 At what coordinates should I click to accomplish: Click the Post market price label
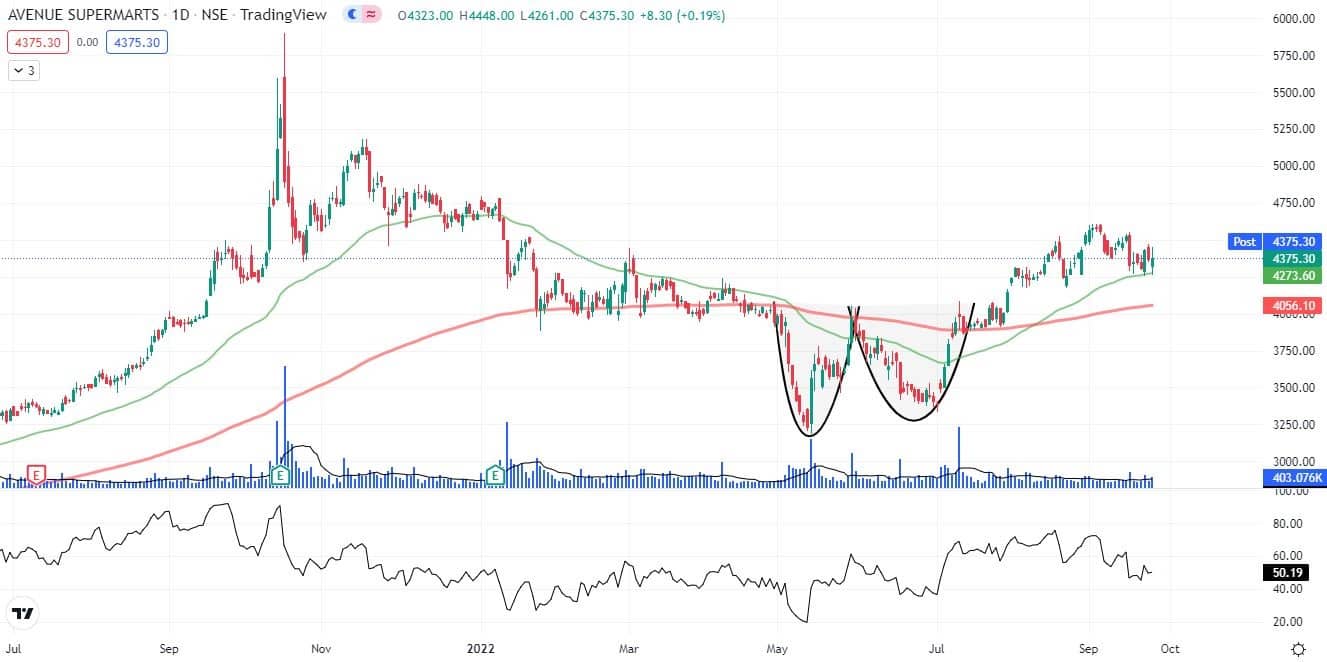coord(1244,241)
